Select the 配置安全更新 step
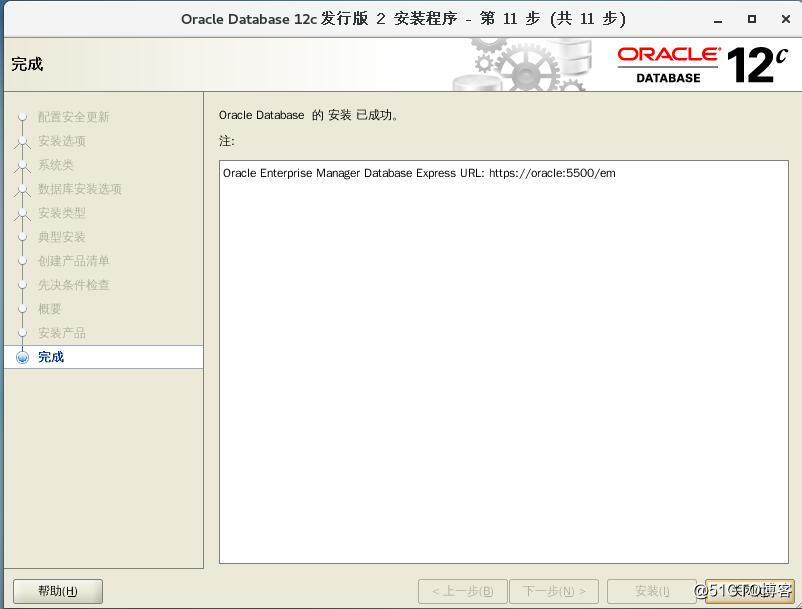Image resolution: width=802 pixels, height=609 pixels. pos(74,117)
